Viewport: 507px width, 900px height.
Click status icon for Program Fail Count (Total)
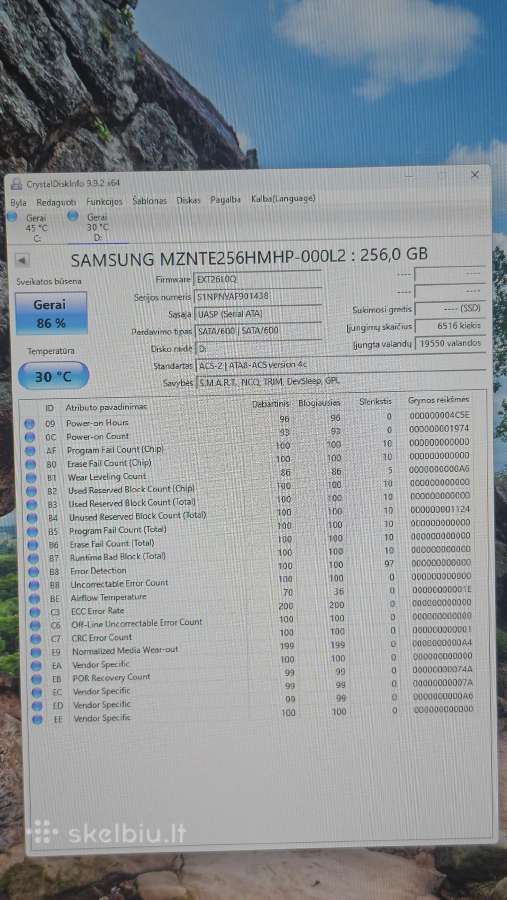33,532
